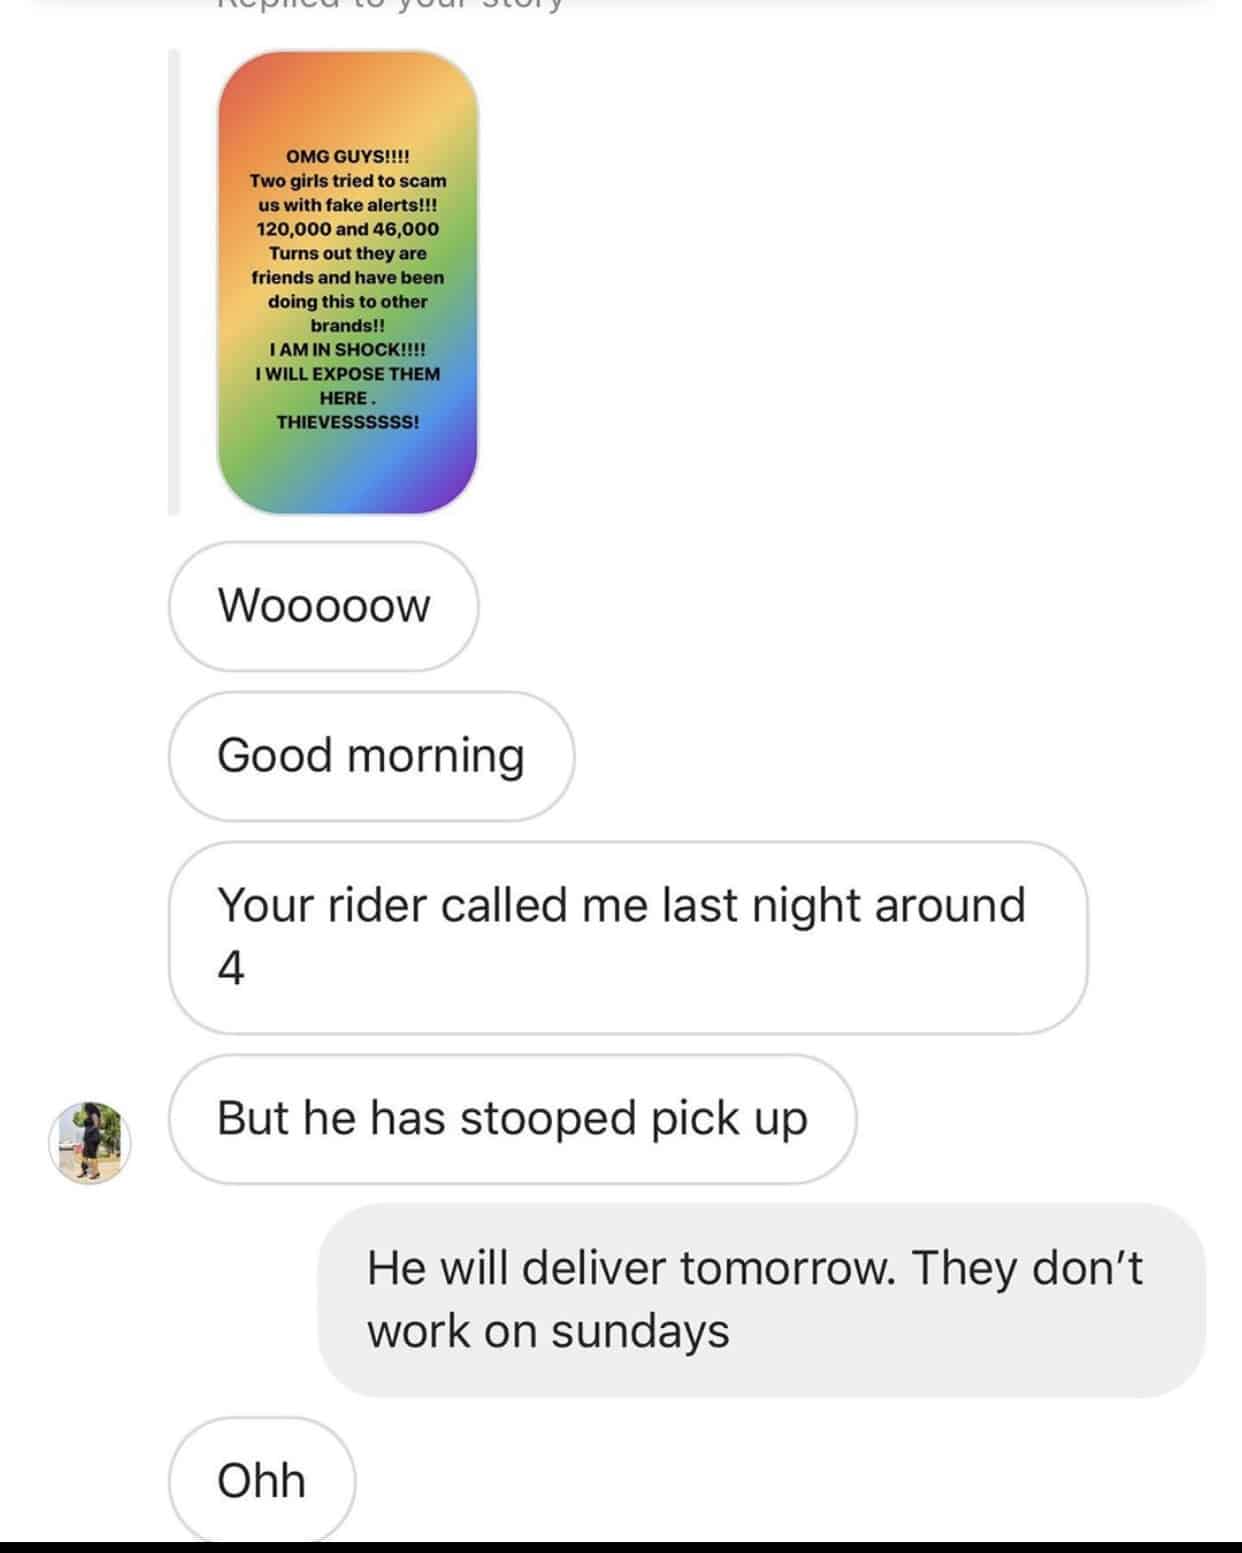Select the "Wooooow" message bubble
The width and height of the screenshot is (1242, 1553).
[323, 606]
